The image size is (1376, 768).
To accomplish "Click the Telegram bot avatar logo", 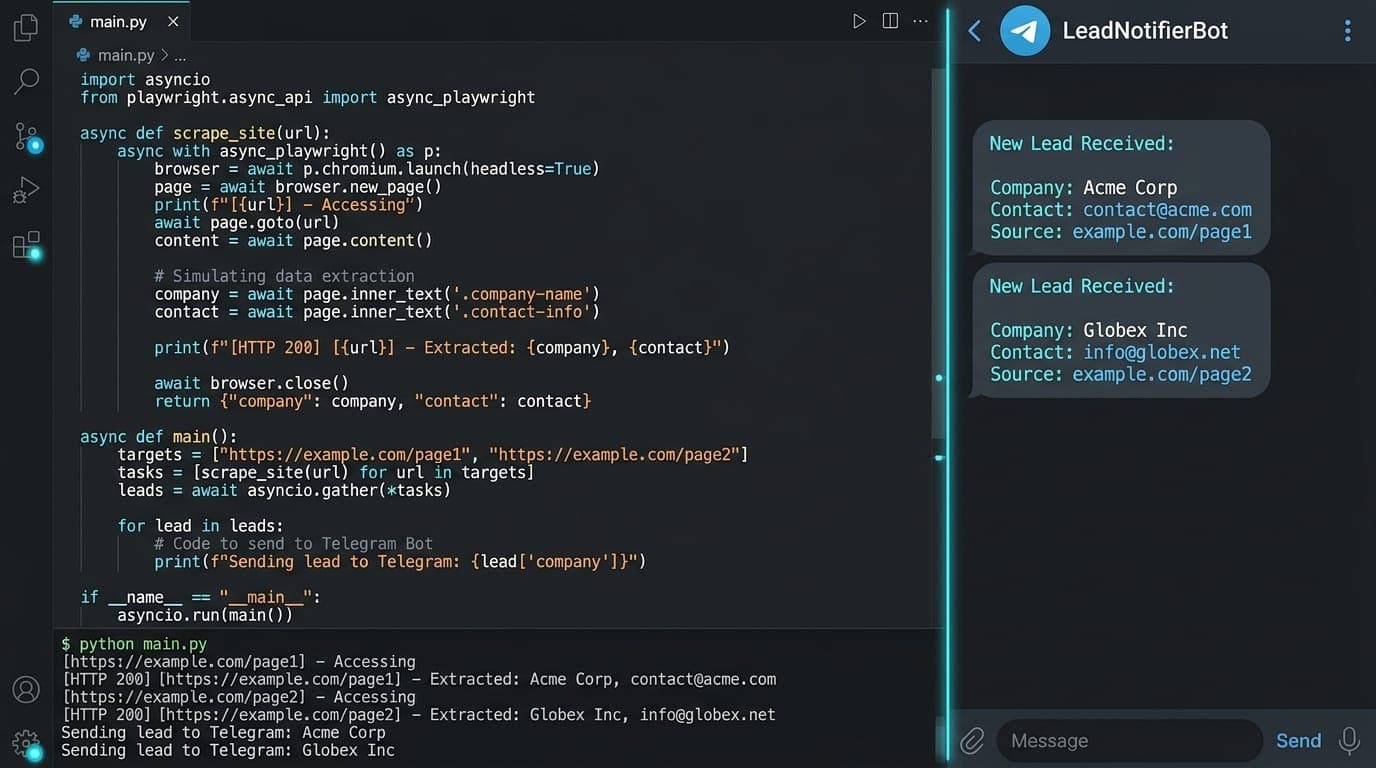I will coord(1025,31).
